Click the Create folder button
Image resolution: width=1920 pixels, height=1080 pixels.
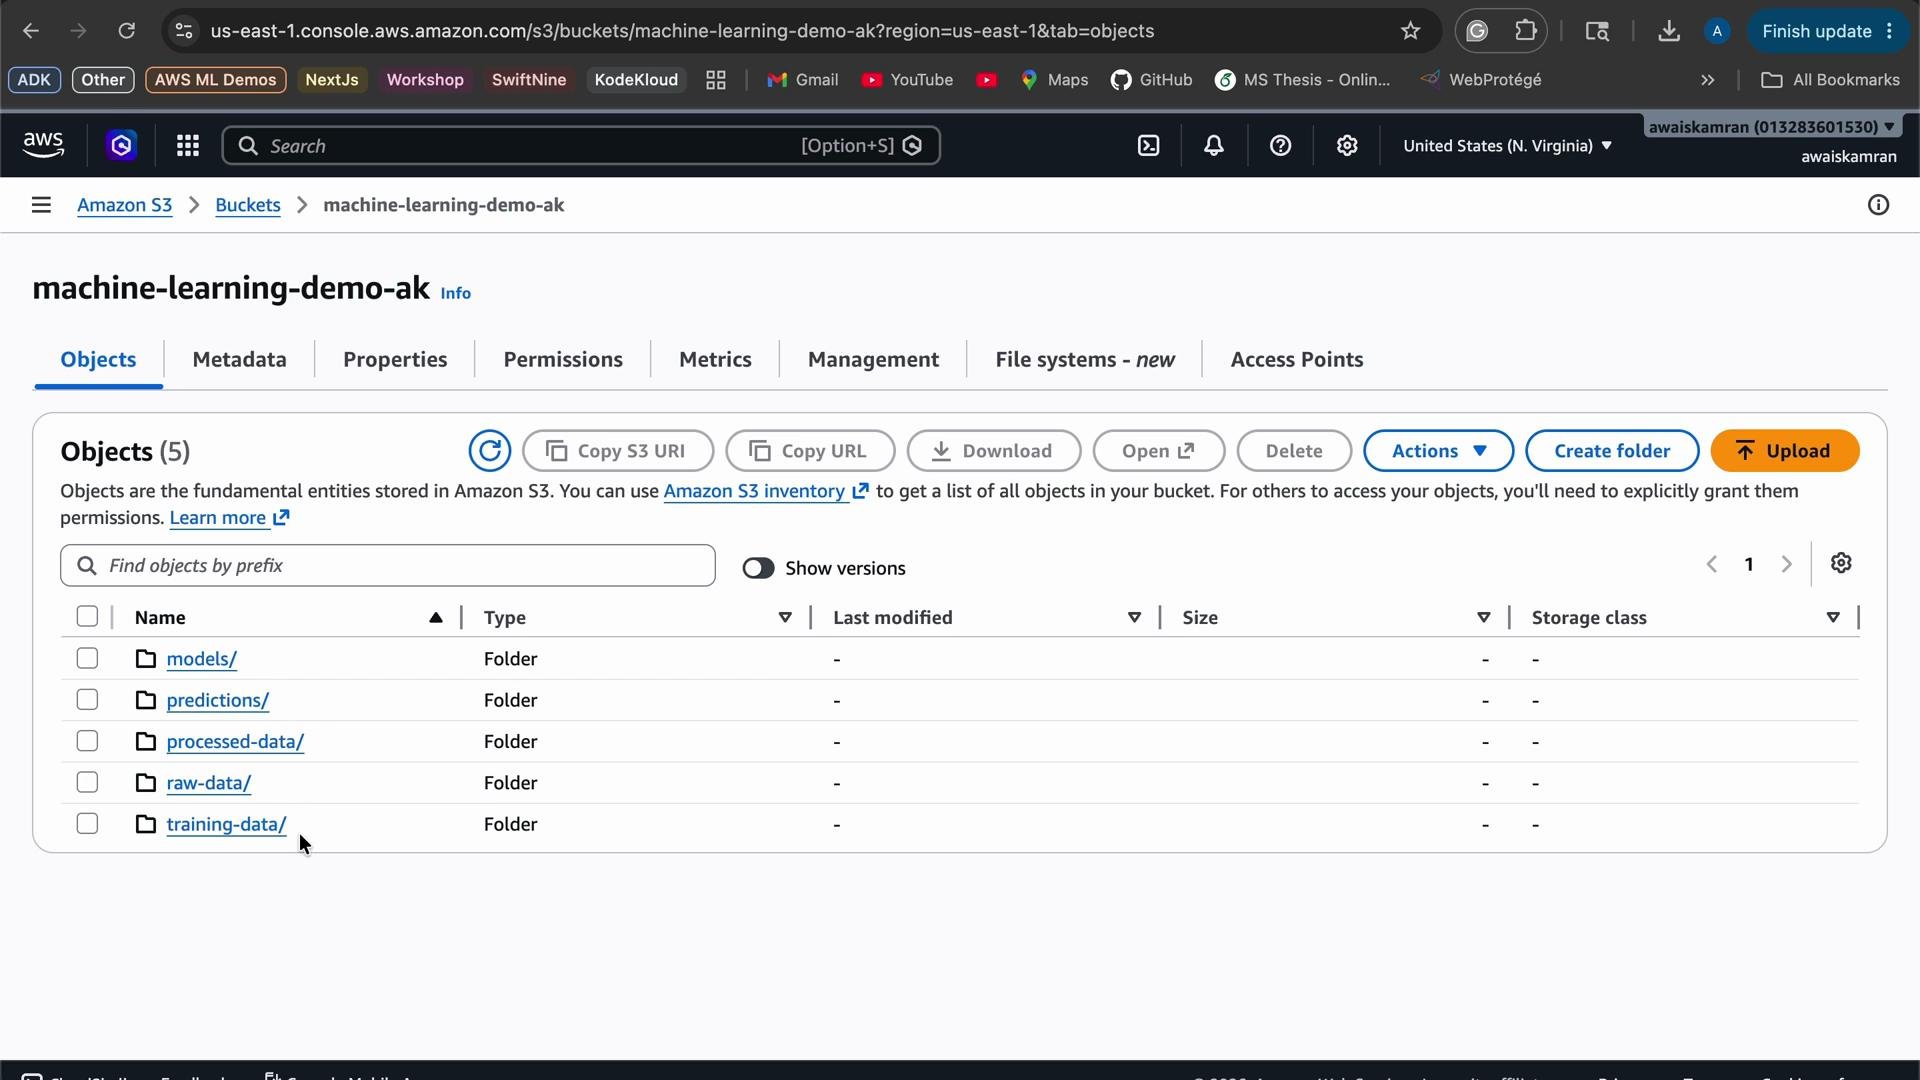(x=1612, y=451)
